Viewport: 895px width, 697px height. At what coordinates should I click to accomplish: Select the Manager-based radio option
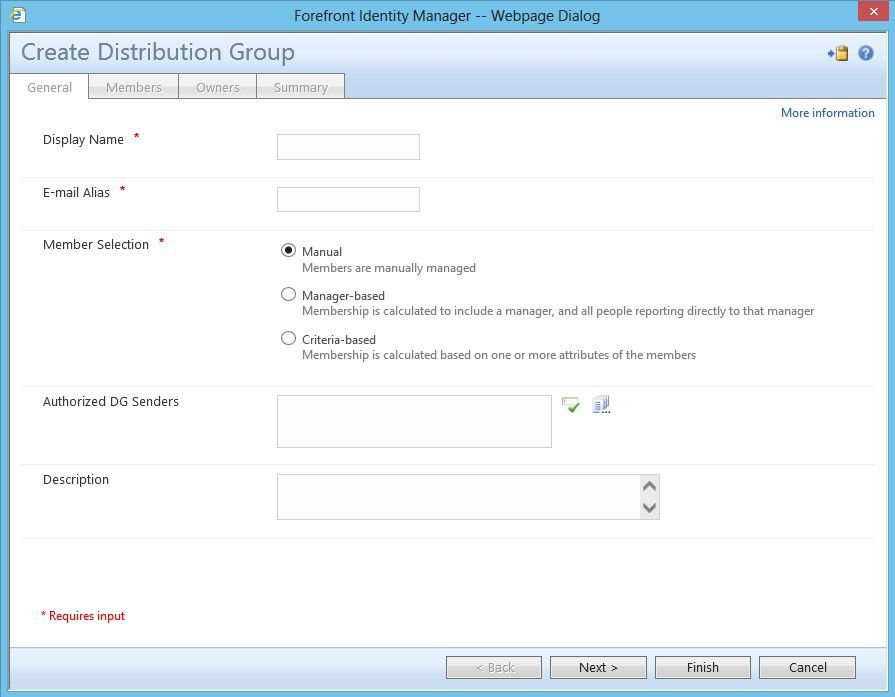[x=288, y=294]
